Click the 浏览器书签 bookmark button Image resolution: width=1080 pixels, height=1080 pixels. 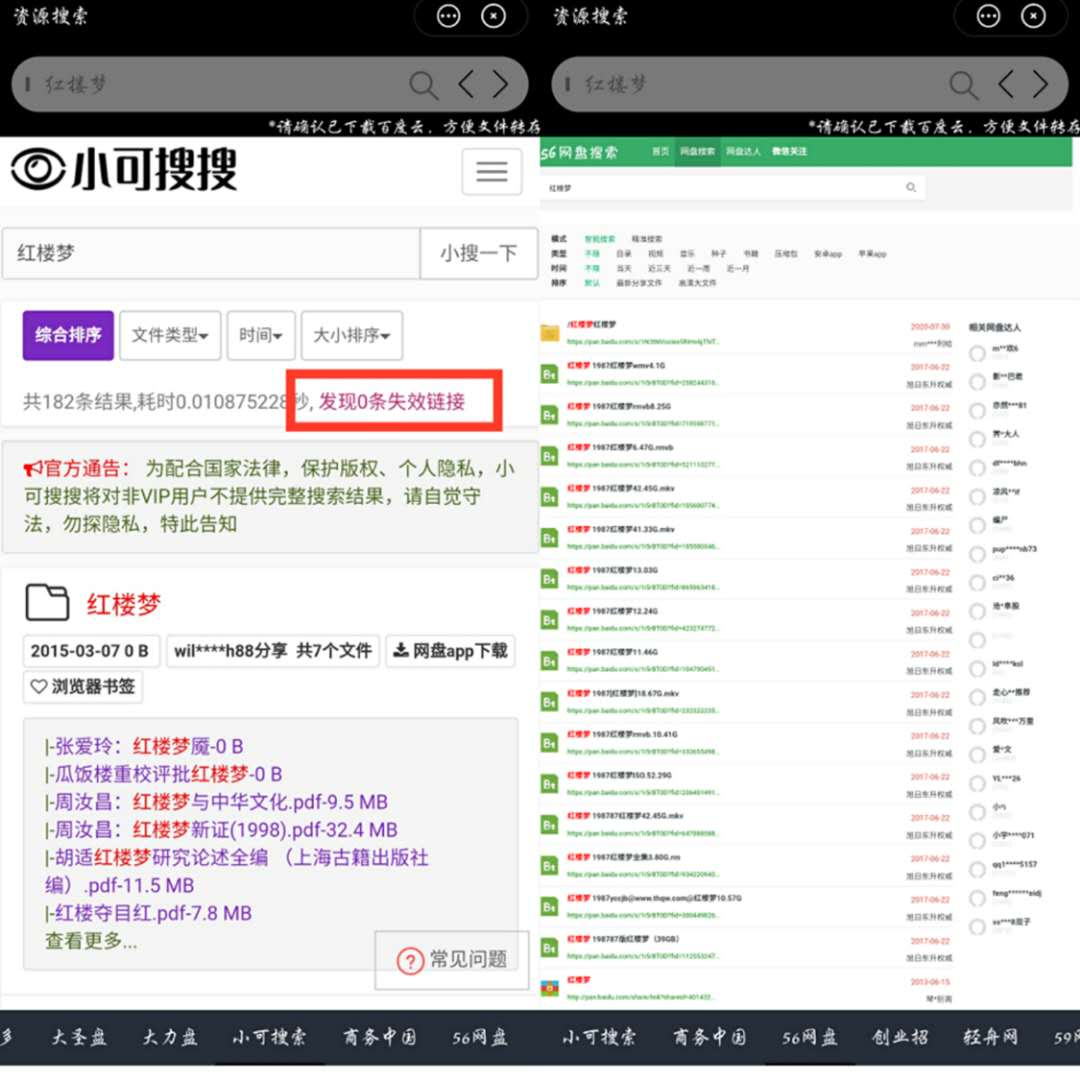[83, 686]
